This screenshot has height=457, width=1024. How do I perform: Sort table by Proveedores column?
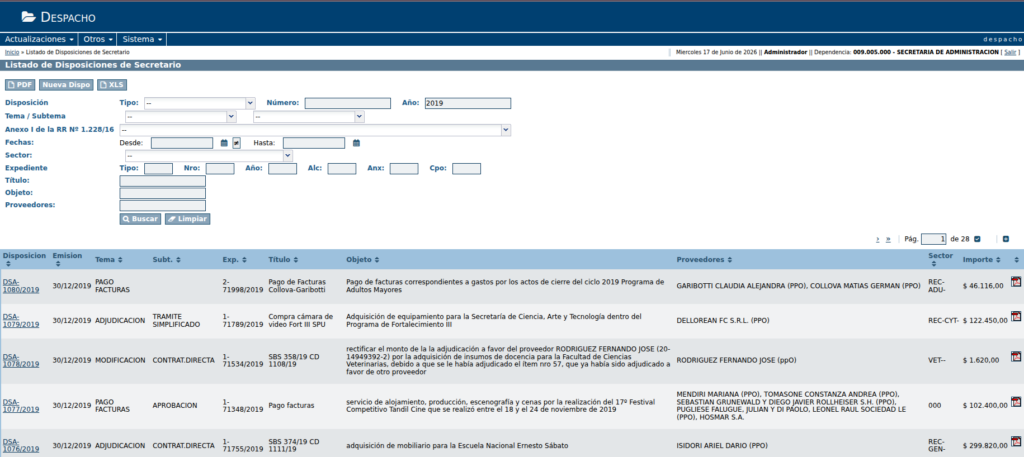click(729, 260)
